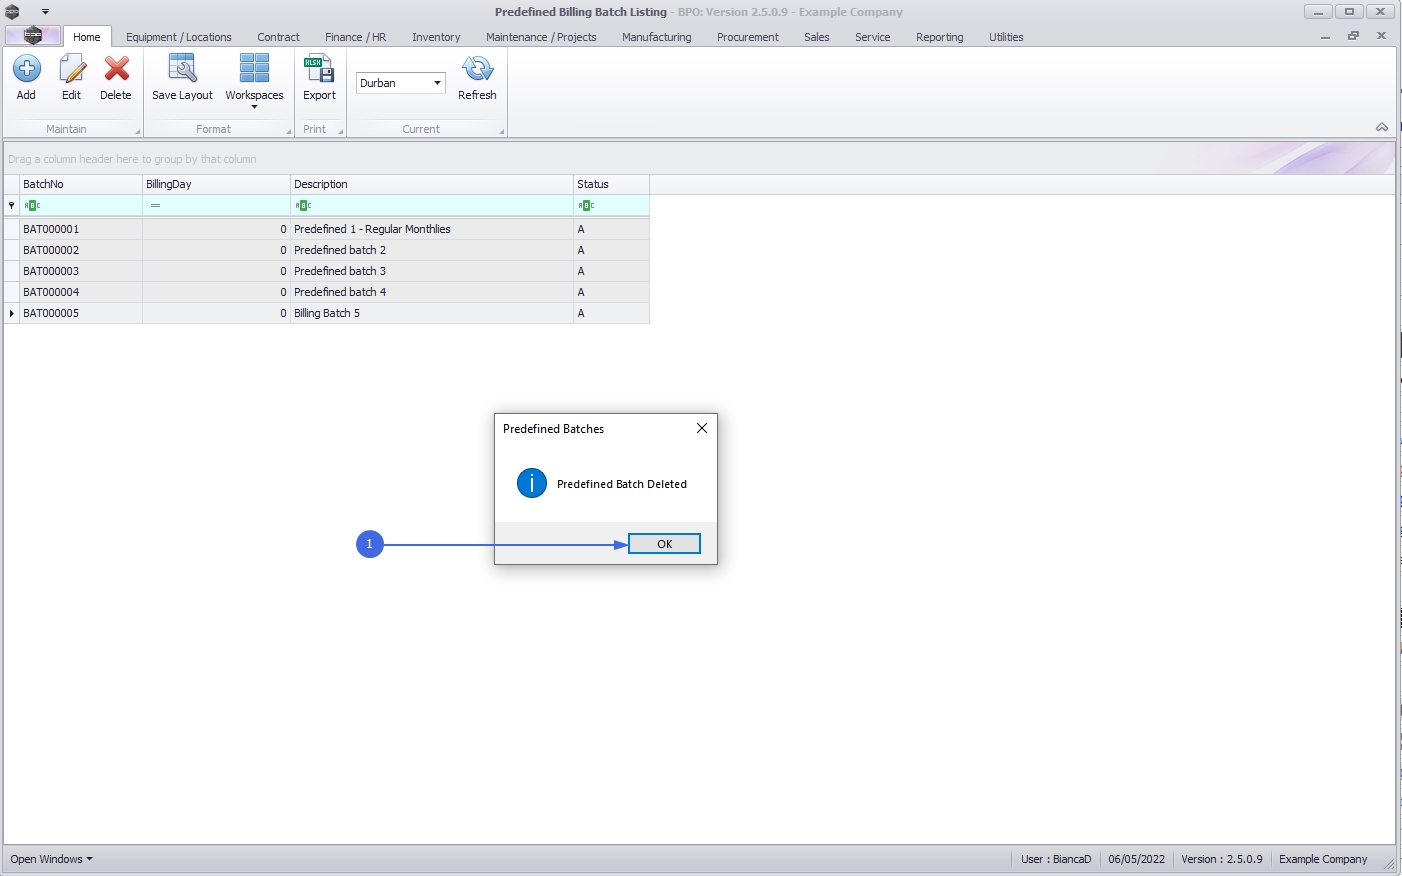
Task: Sort by the Status column header
Action: click(612, 184)
